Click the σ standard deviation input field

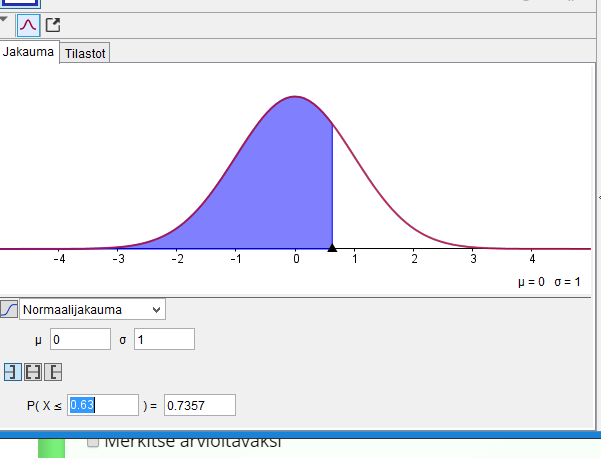pos(164,340)
